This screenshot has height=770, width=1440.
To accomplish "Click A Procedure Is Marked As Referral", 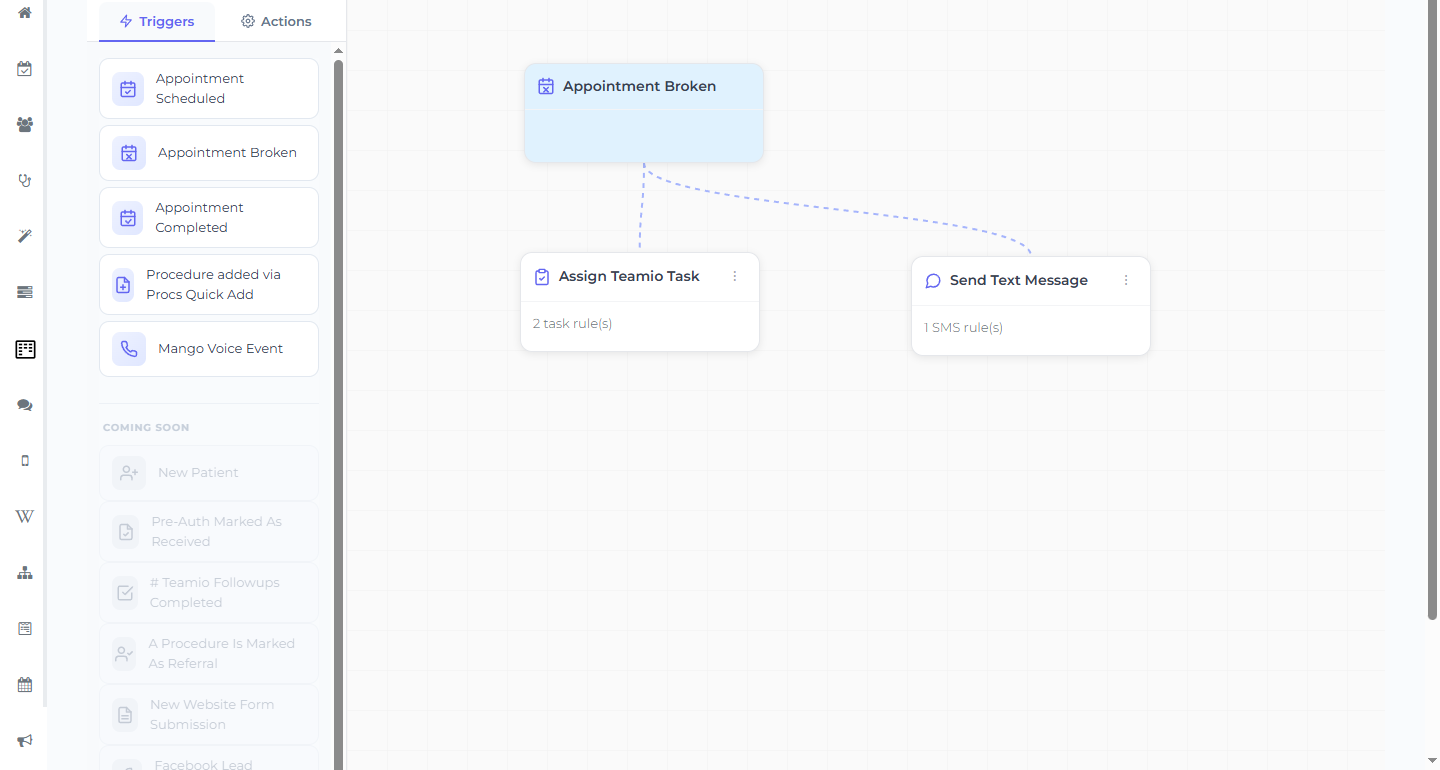I will click(x=209, y=654).
